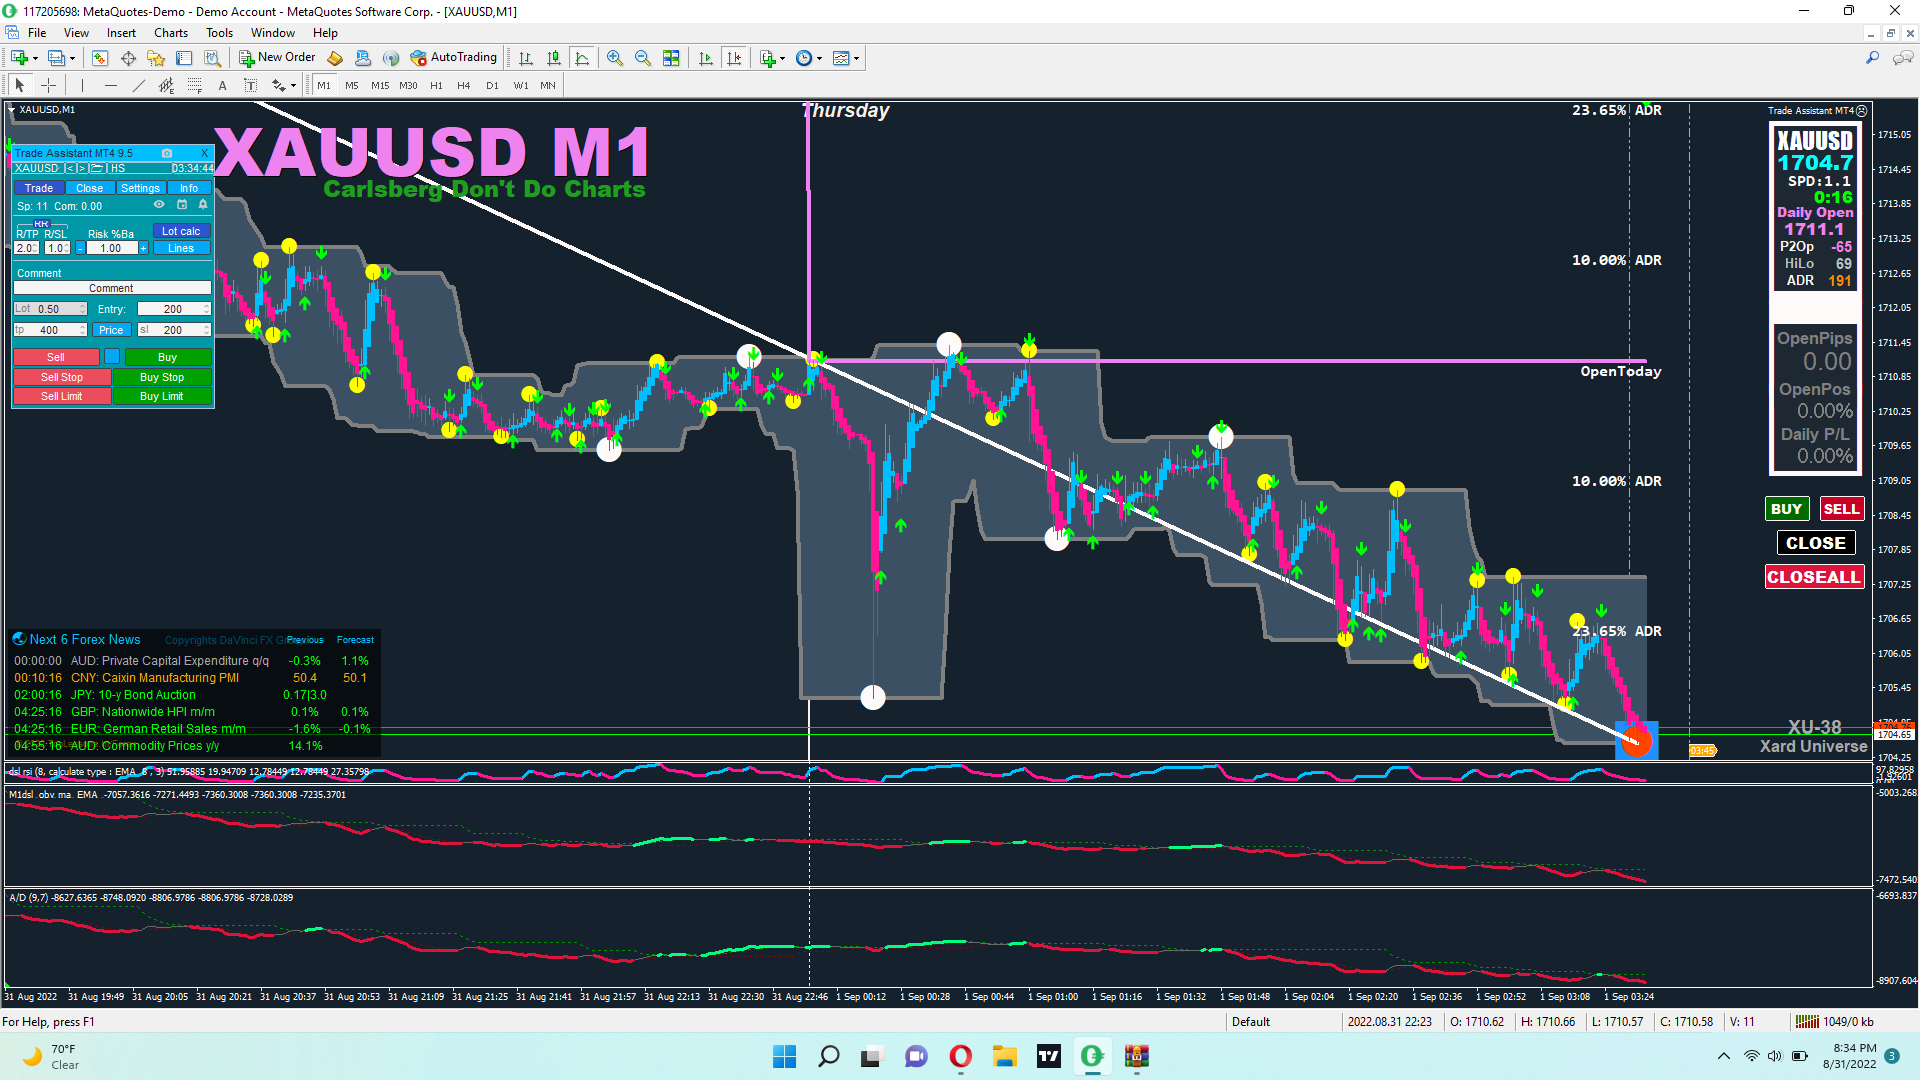Toggle the AutoTrading button

tap(453, 58)
